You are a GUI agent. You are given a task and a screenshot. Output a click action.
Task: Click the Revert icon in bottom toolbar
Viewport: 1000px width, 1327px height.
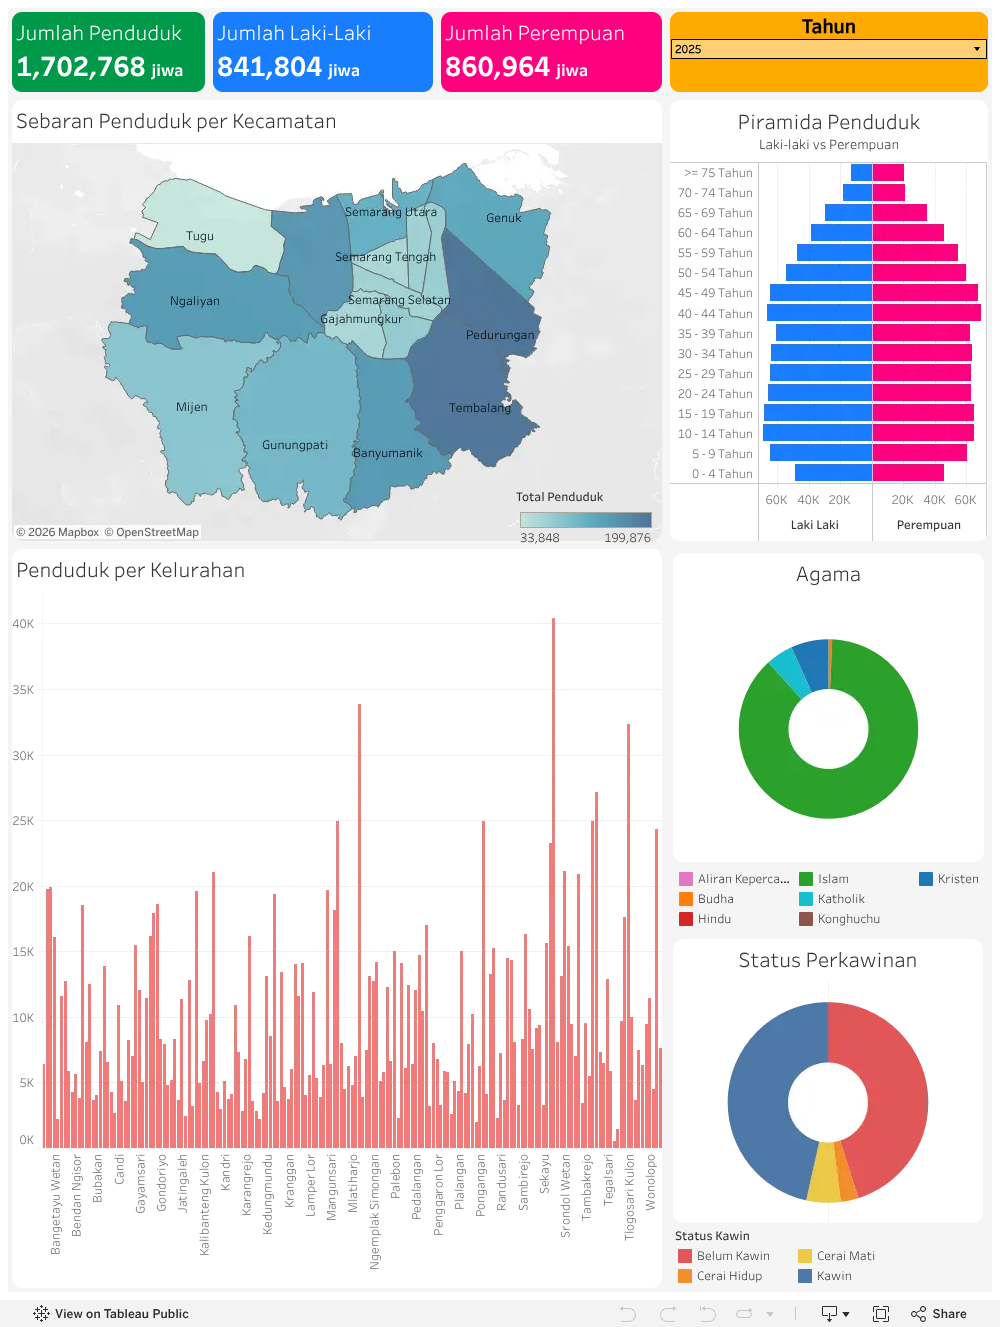pos(707,1314)
